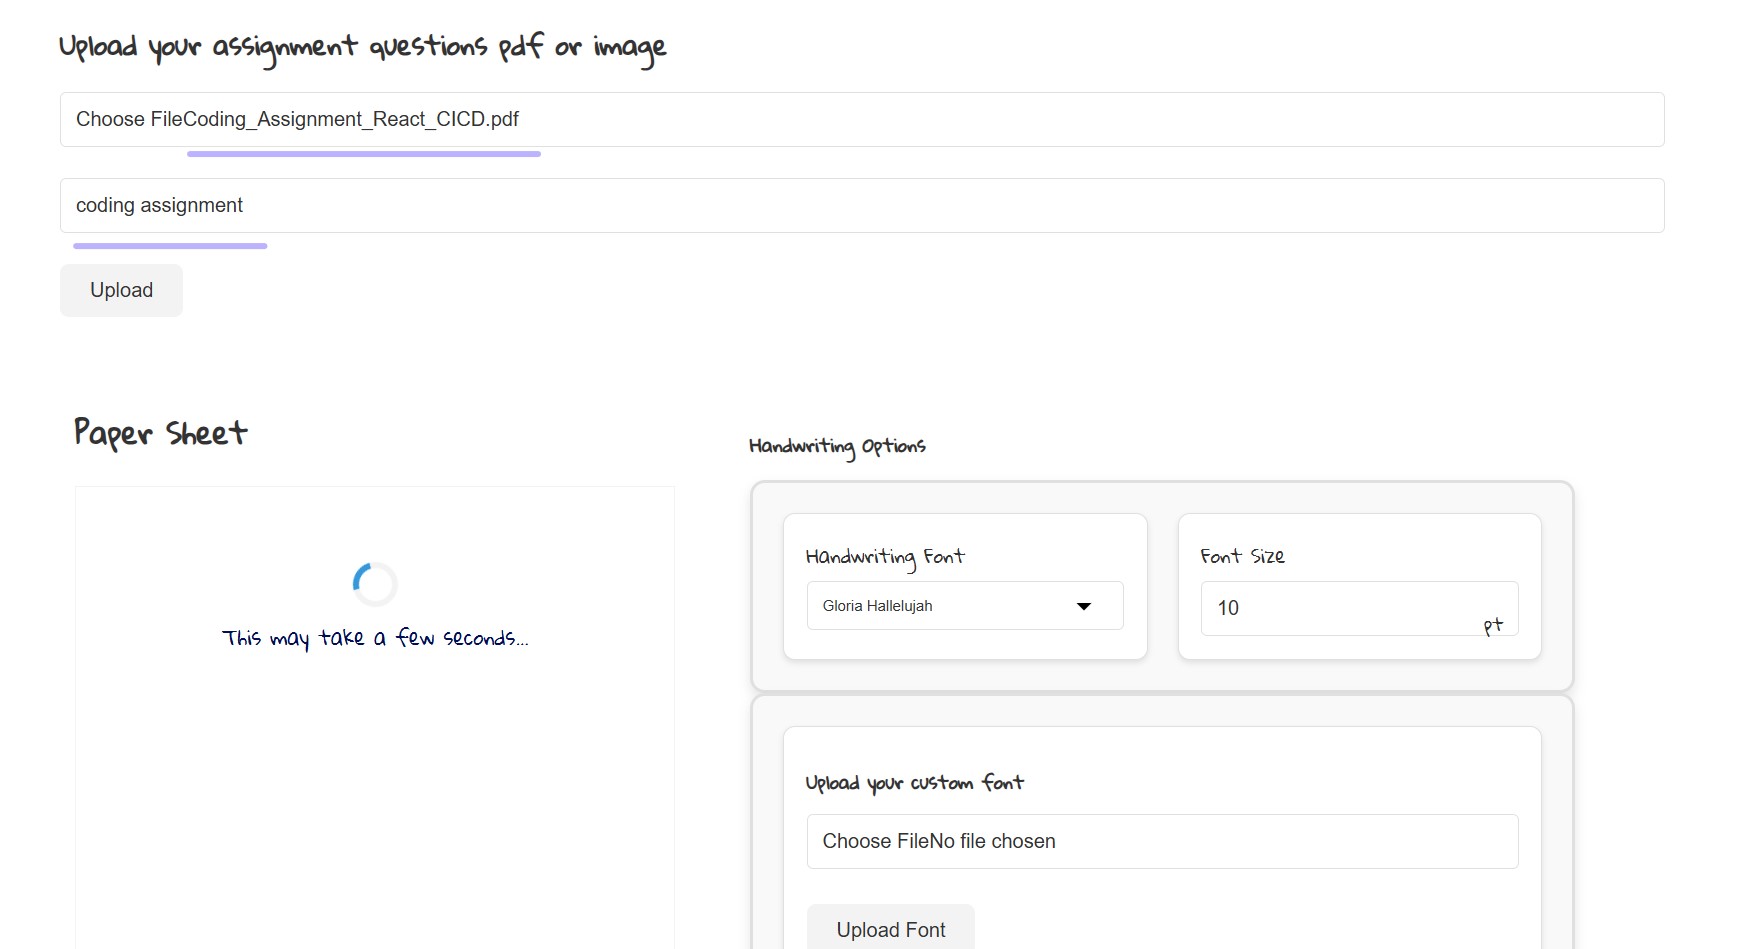Click the 'Font Size' label
The height and width of the screenshot is (949, 1761).
click(1242, 556)
